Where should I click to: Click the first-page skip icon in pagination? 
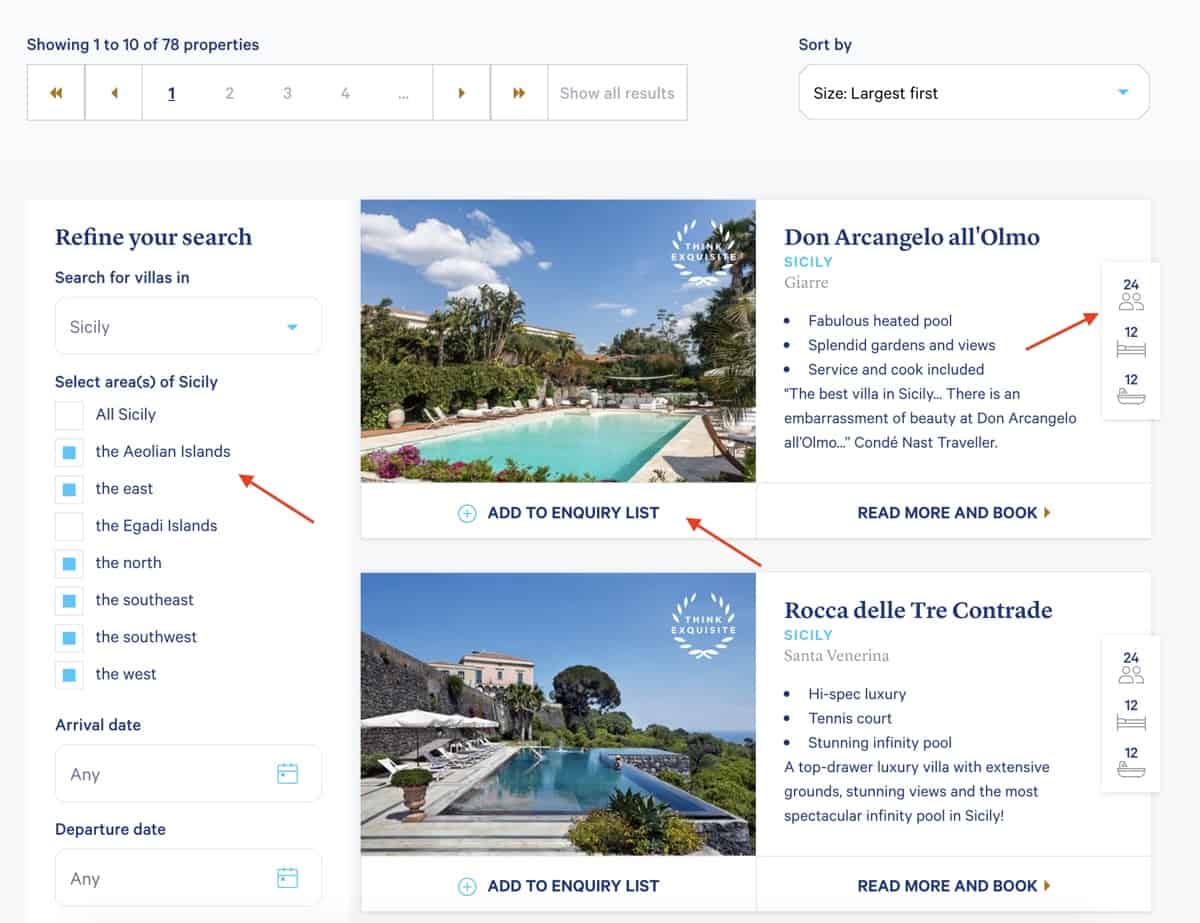[55, 92]
